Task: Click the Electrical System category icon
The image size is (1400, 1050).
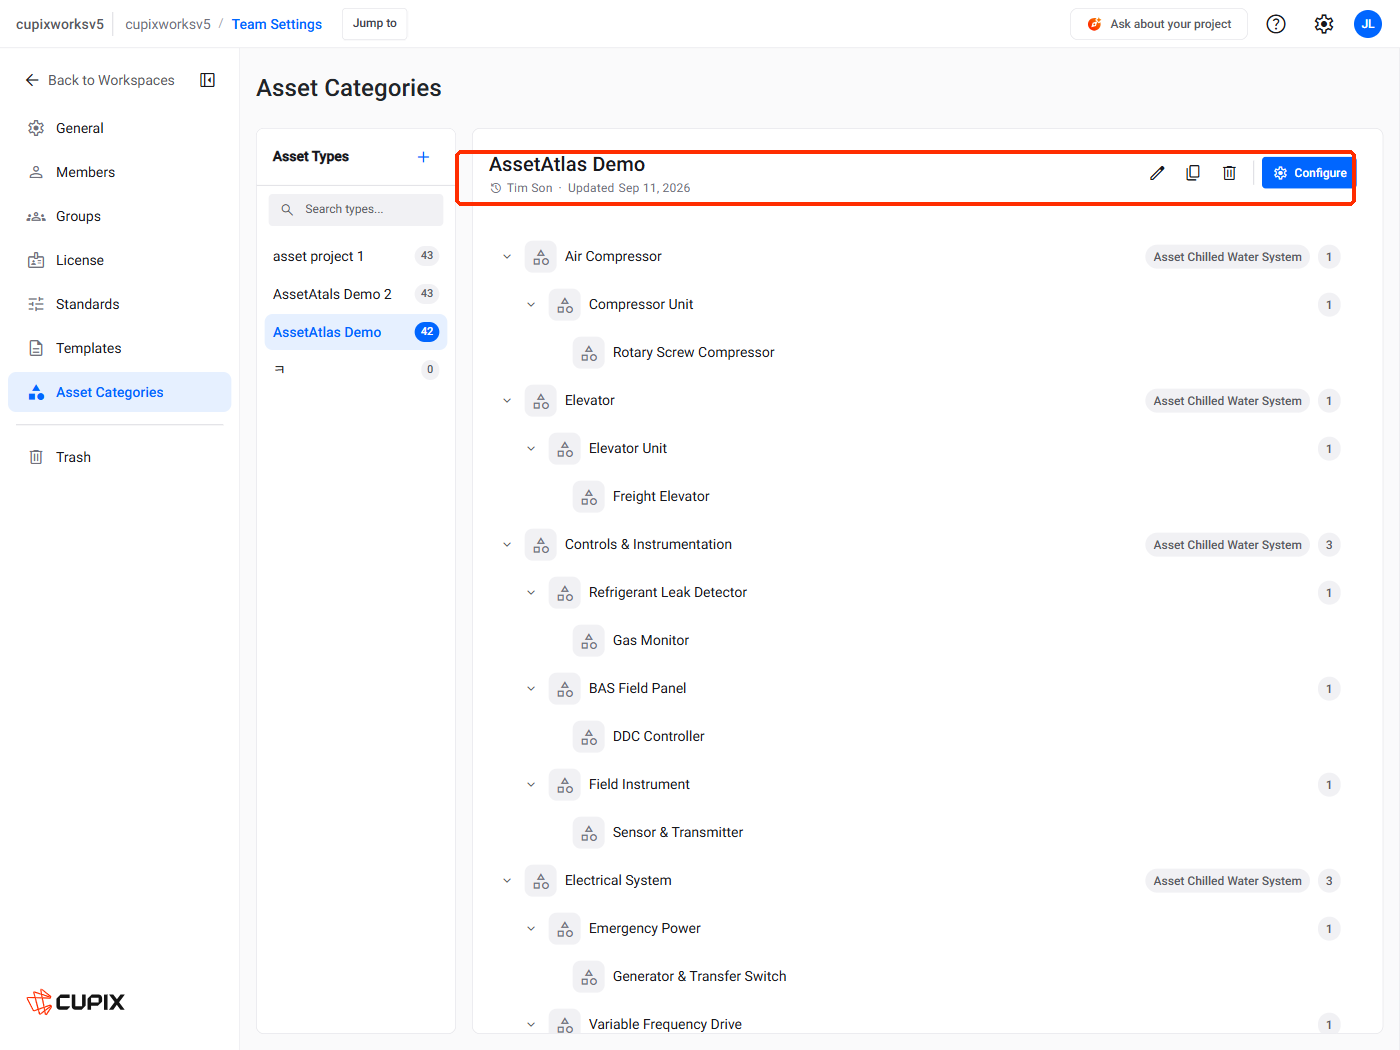Action: pos(541,881)
